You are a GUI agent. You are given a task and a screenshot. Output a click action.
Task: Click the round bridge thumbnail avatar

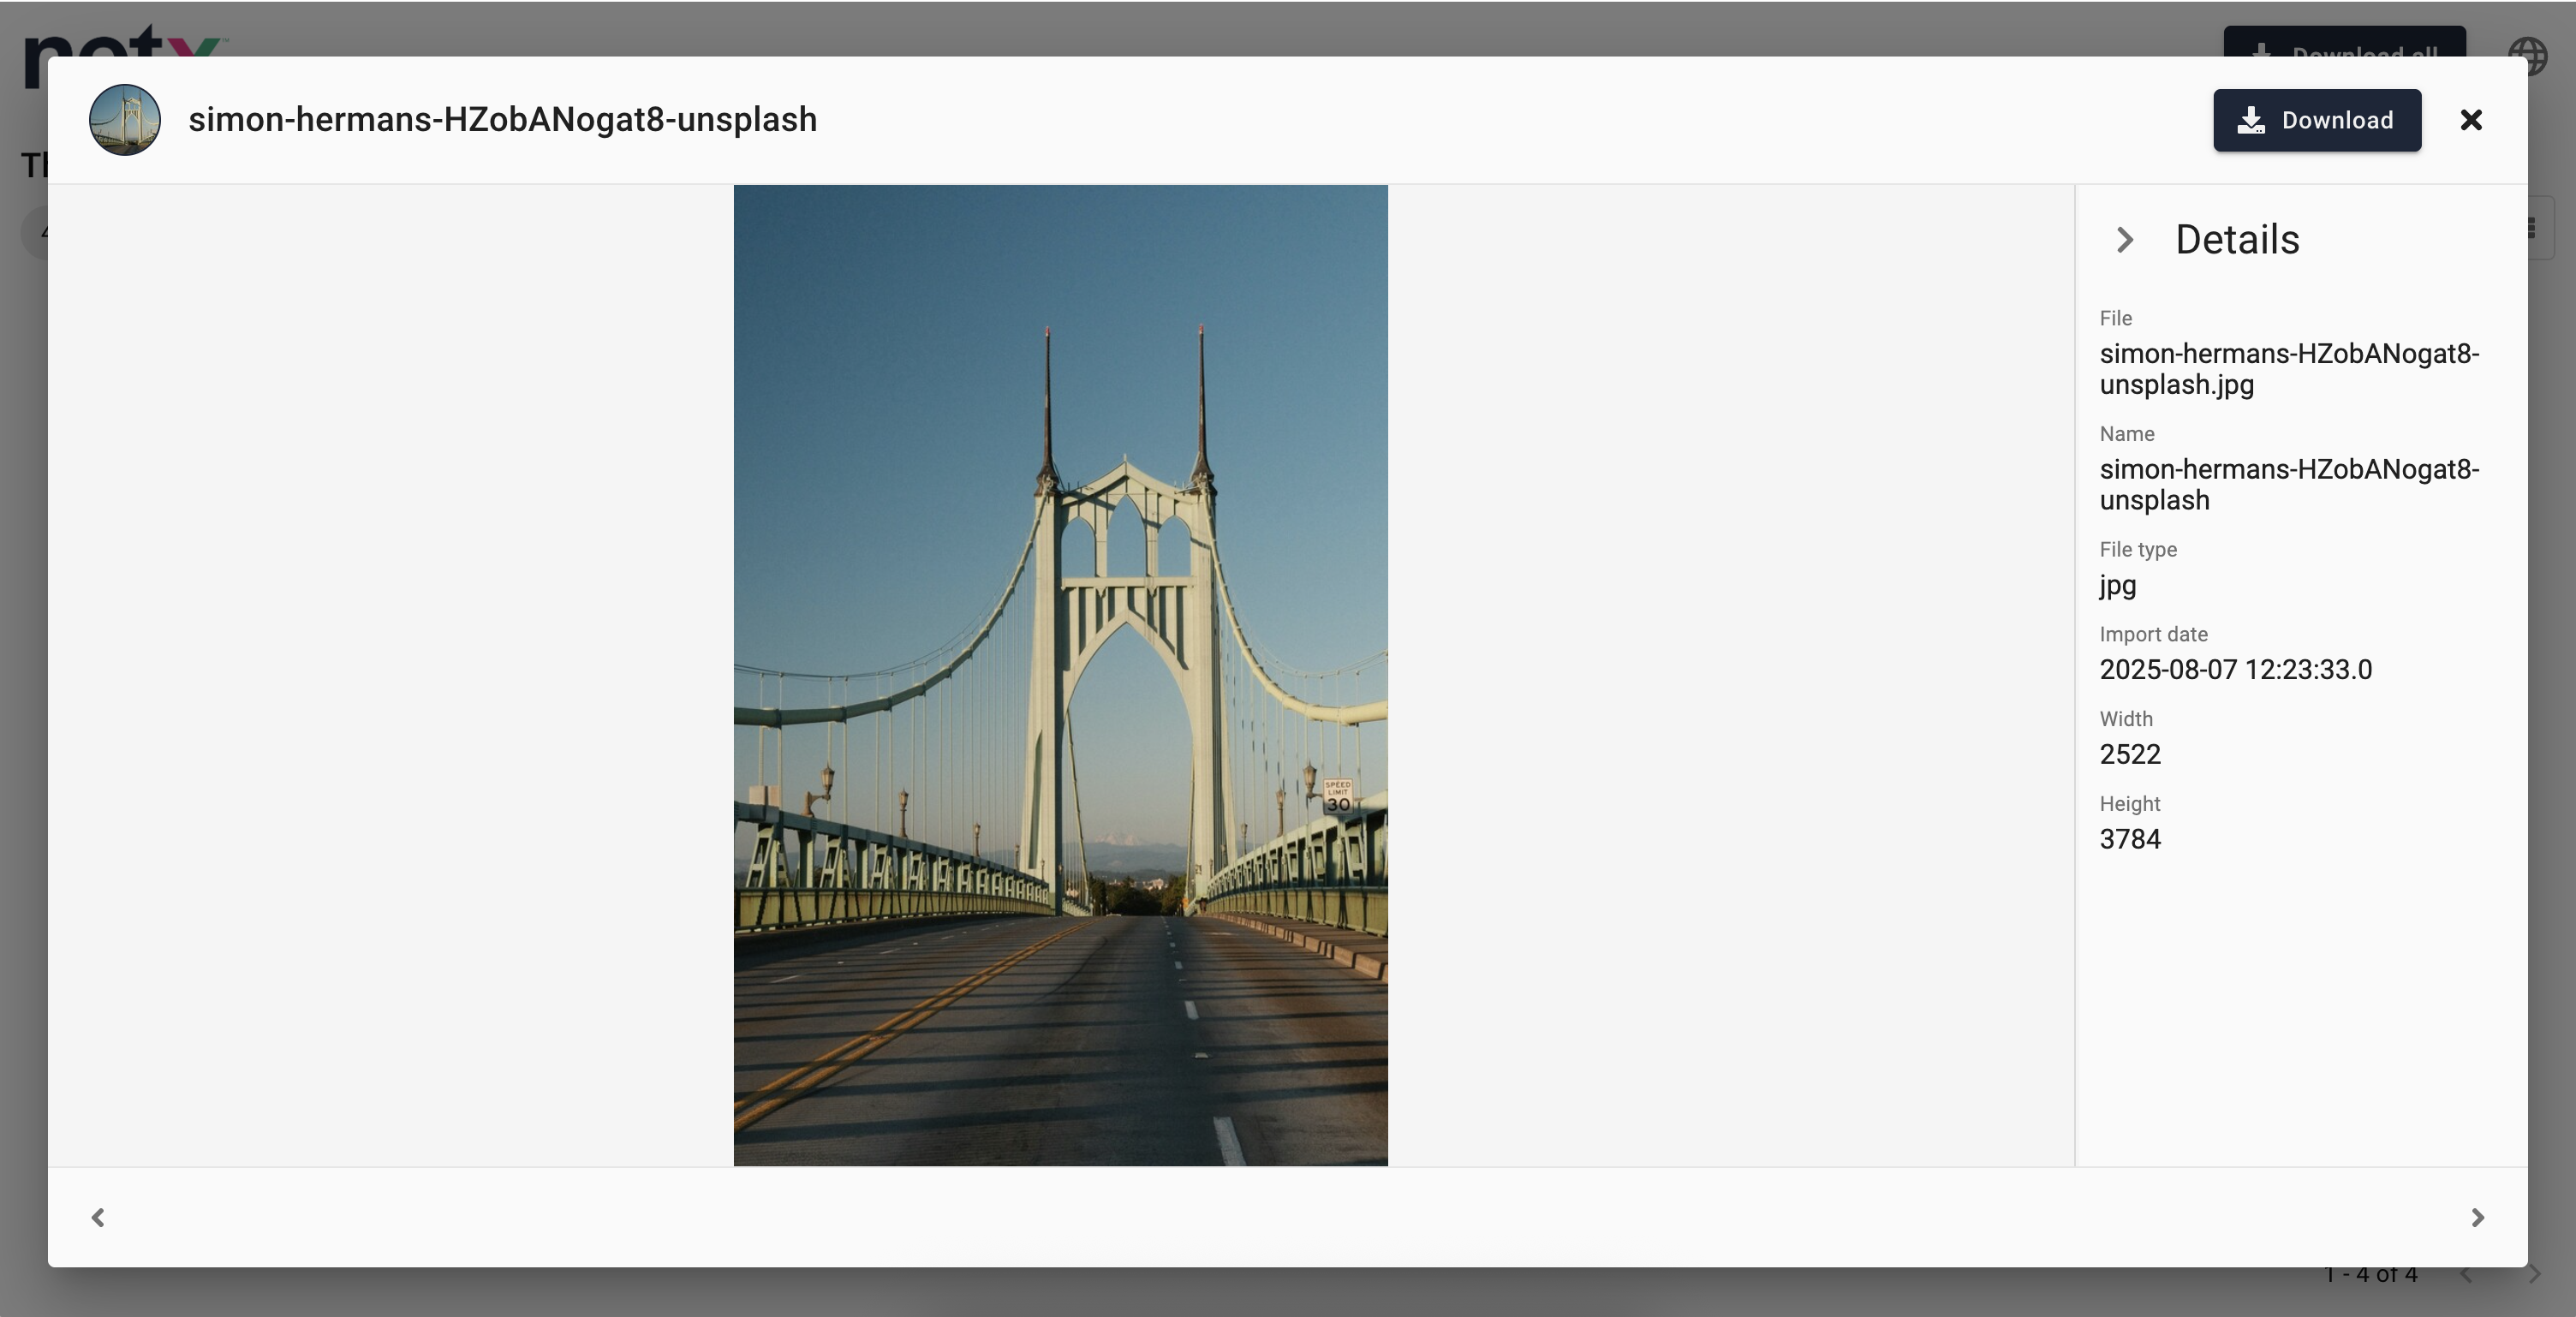pyautogui.click(x=125, y=120)
